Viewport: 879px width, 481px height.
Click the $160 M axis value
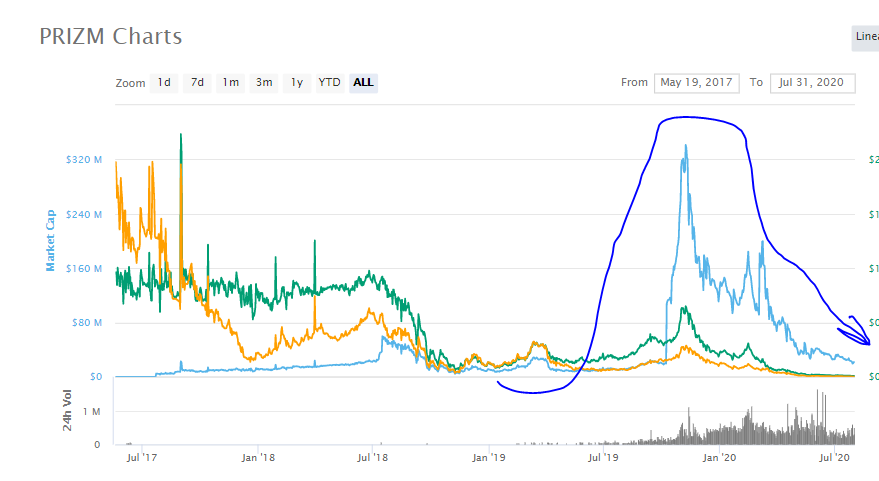84,269
